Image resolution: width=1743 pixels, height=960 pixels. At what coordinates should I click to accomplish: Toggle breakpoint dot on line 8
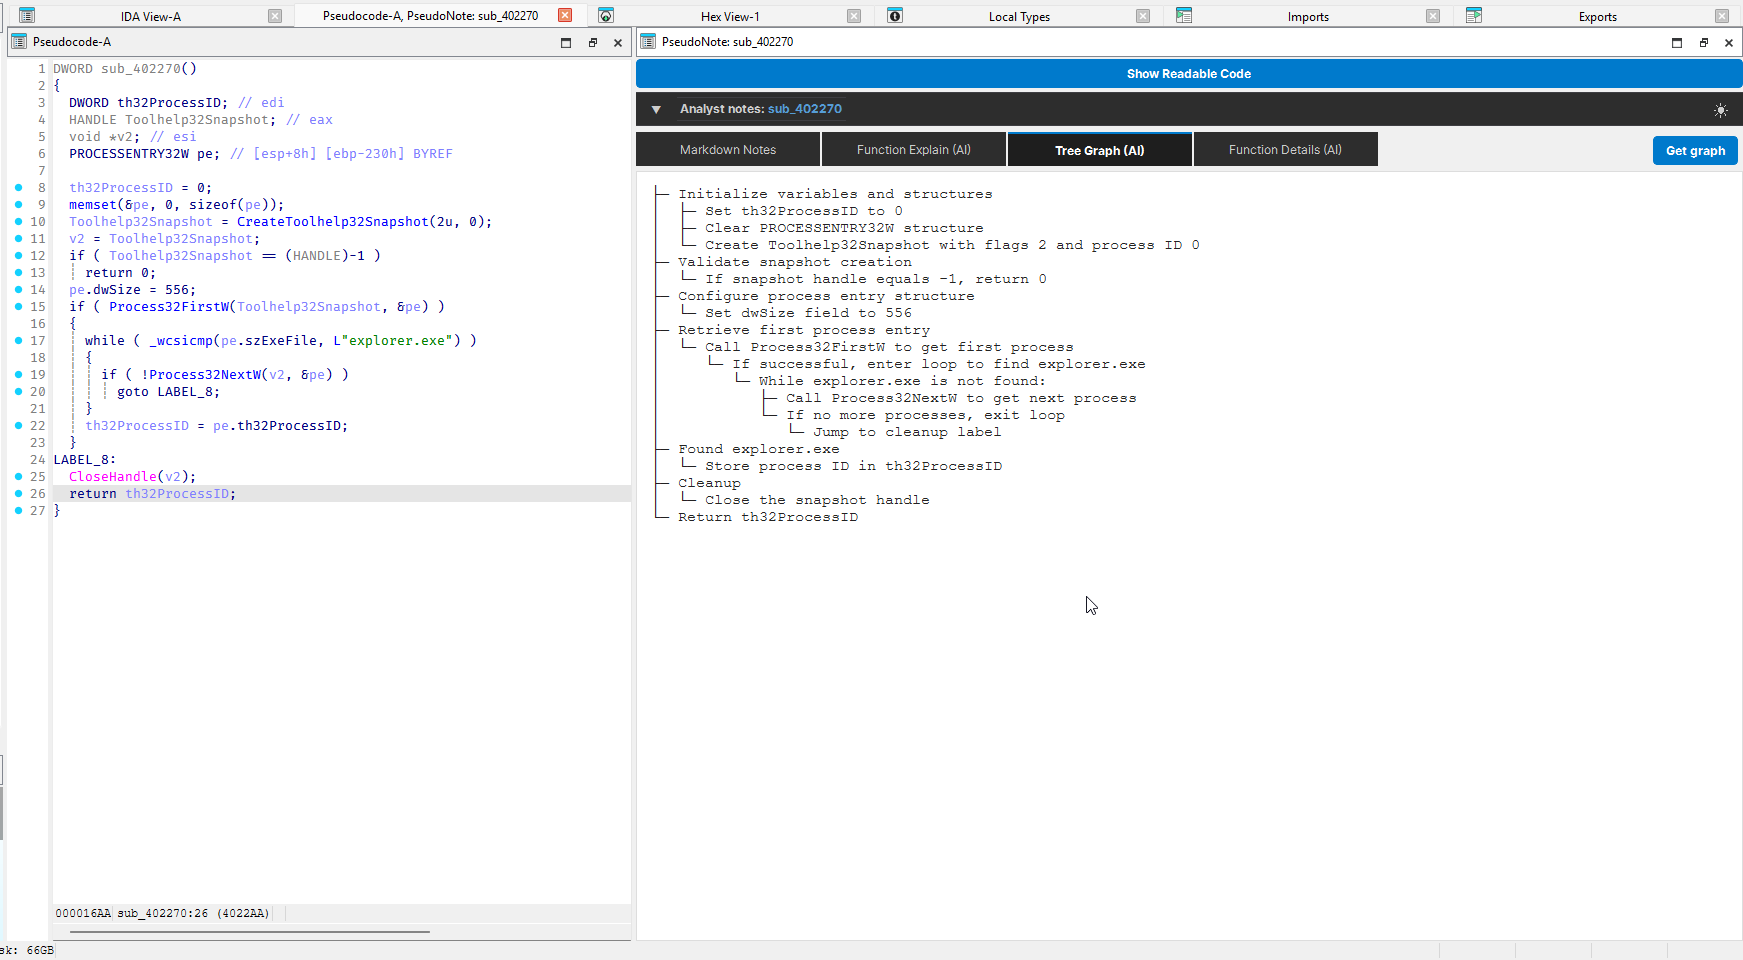[x=18, y=187]
